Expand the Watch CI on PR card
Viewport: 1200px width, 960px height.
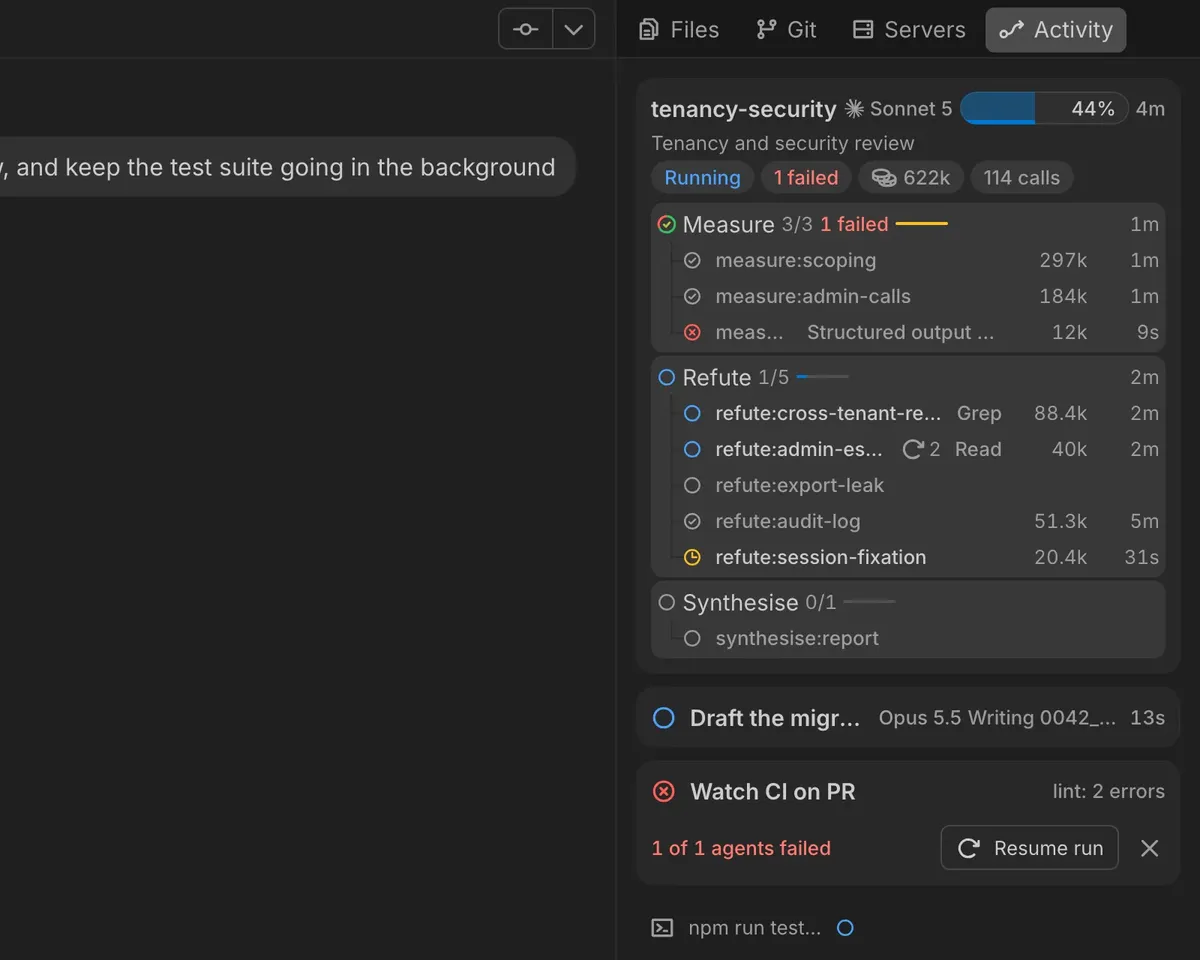coord(908,791)
